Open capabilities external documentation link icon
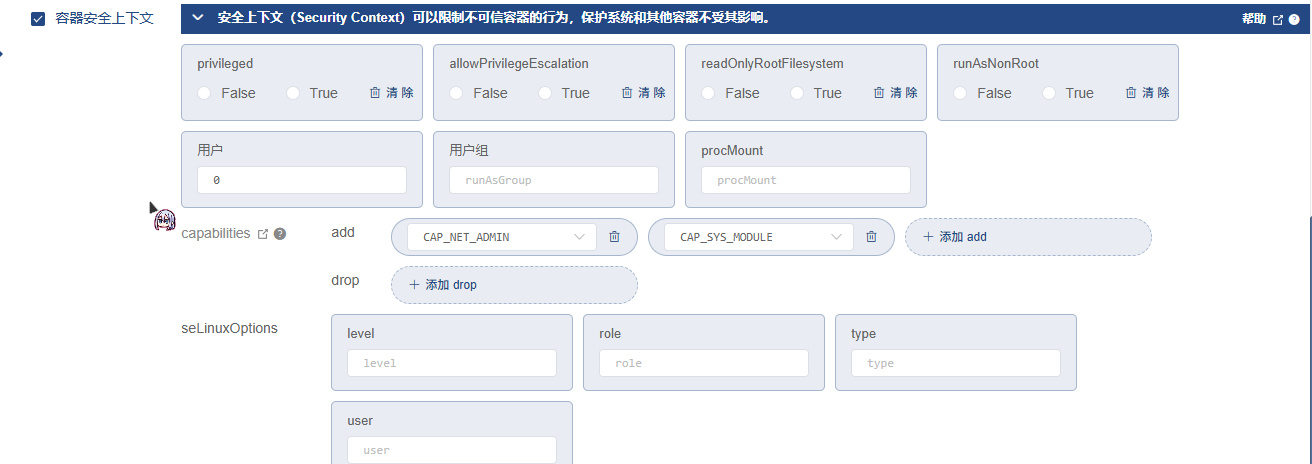The image size is (1312, 464). click(x=263, y=234)
